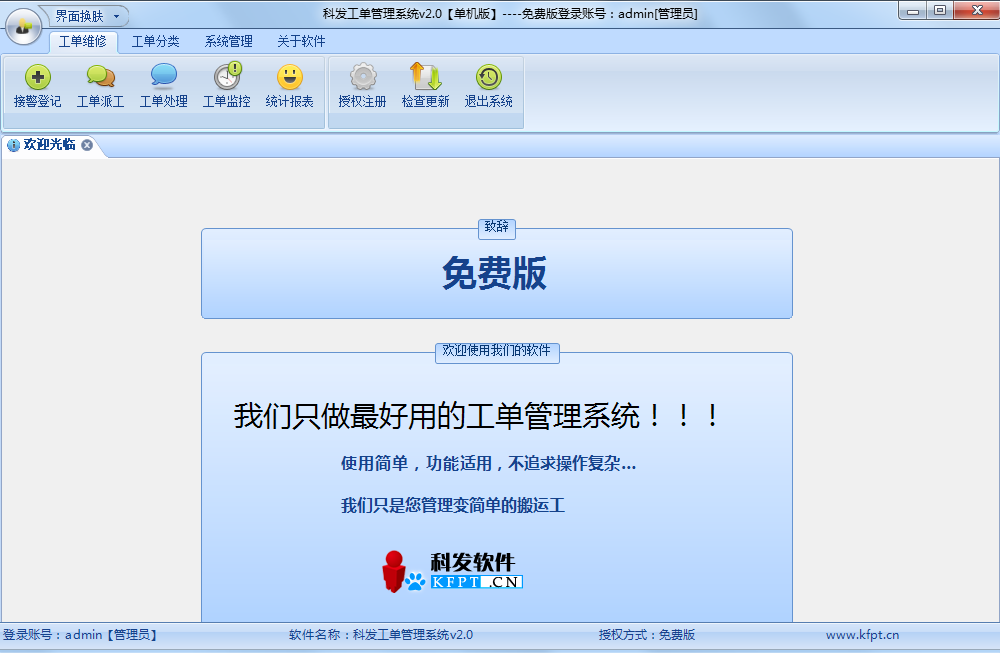Screen dimensions: 1000x653
Task: Open the 系统管理 ribbon tab
Action: [228, 41]
